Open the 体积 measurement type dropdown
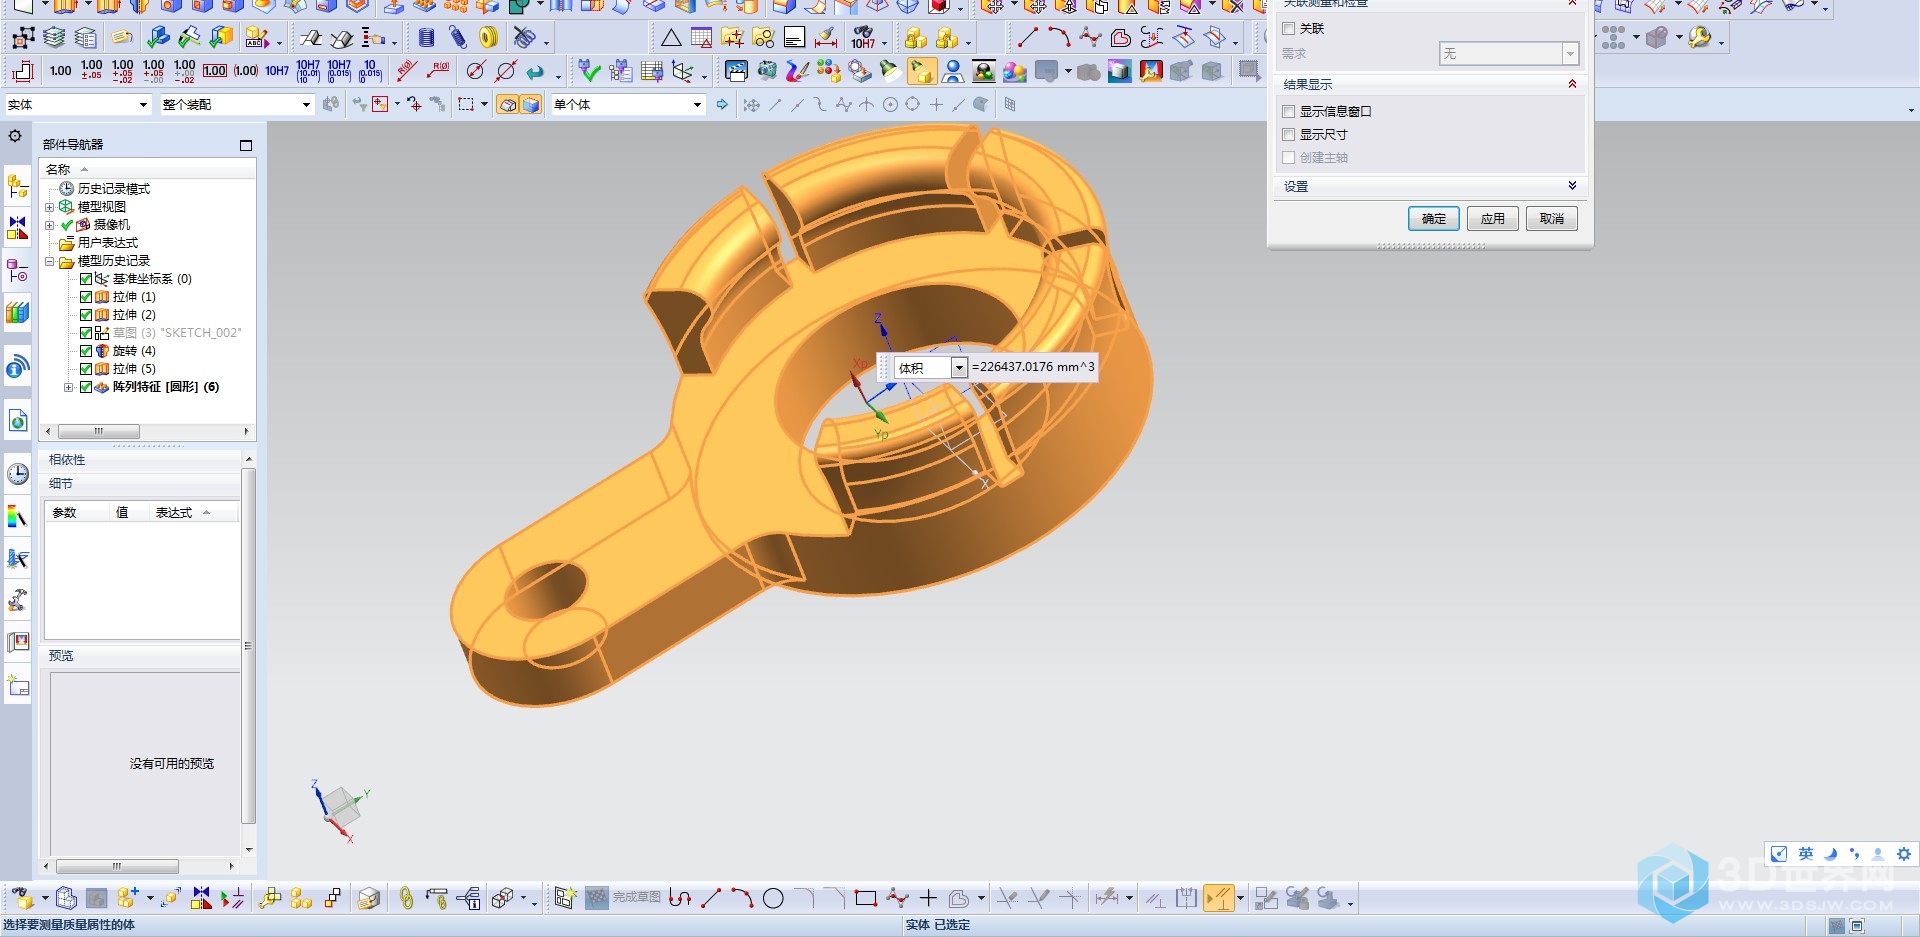Screen dimensions: 1920x937 [x=959, y=368]
